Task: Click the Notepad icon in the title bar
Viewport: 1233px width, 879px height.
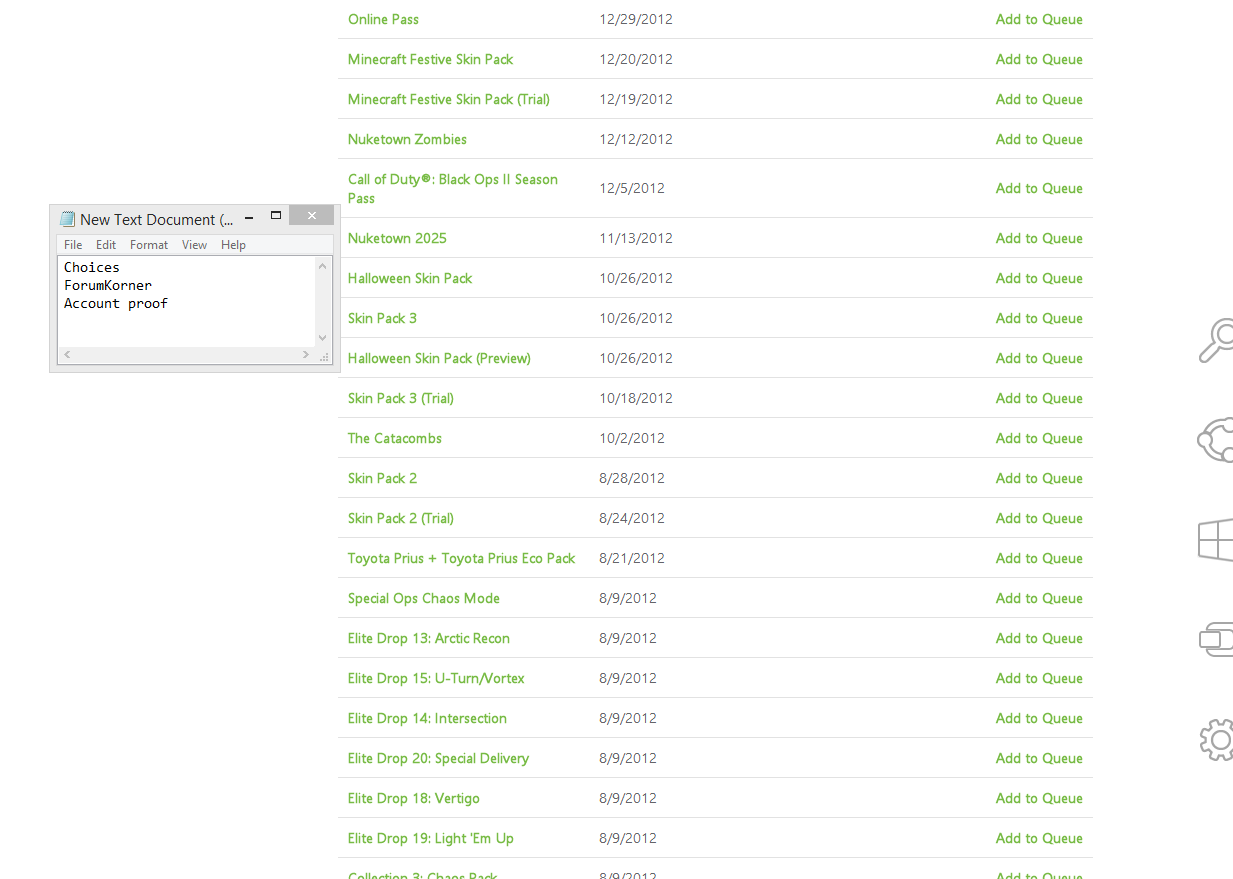Action: click(x=68, y=219)
